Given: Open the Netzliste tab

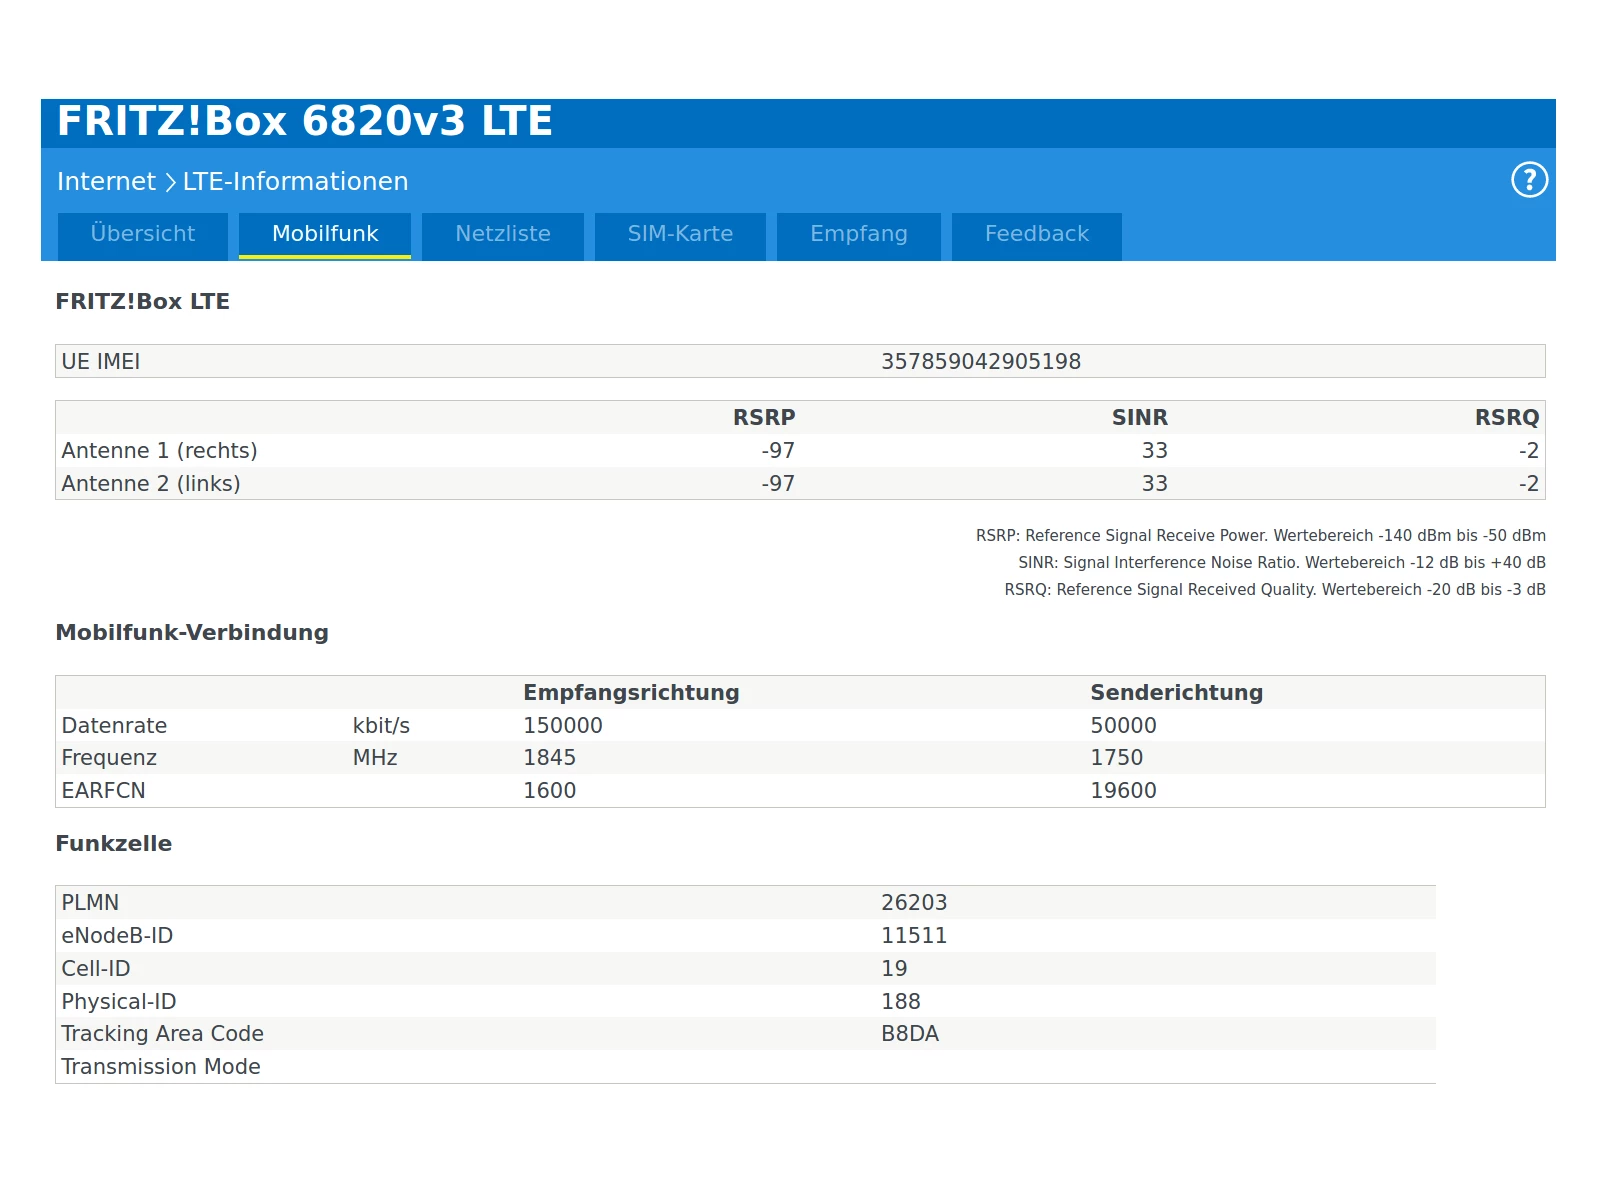Looking at the screenshot, I should 503,236.
